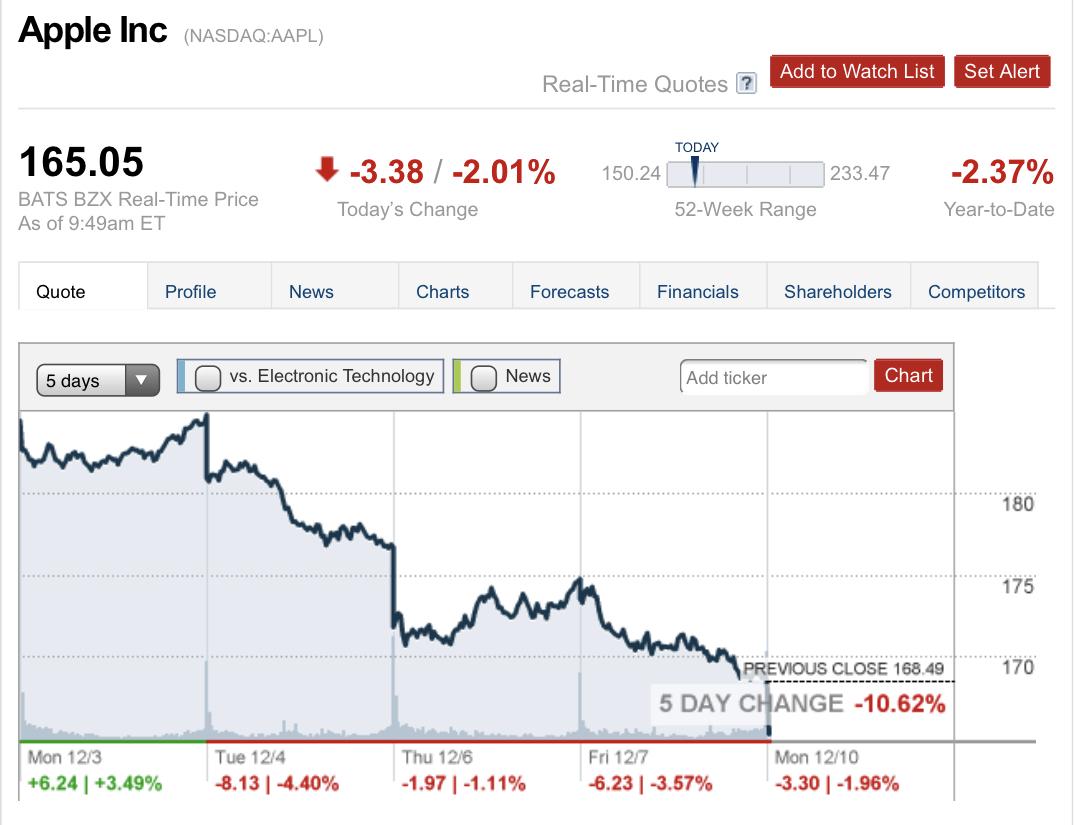Screen dimensions: 1074x825
Task: Click the Add ticker input field
Action: [773, 378]
